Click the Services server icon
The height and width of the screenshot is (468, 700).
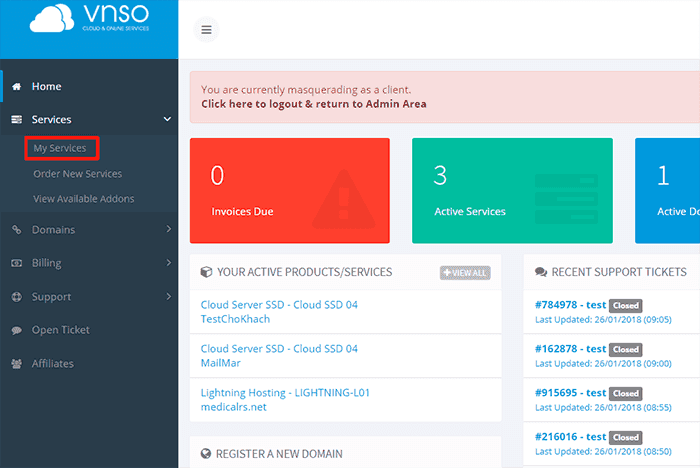(17, 120)
